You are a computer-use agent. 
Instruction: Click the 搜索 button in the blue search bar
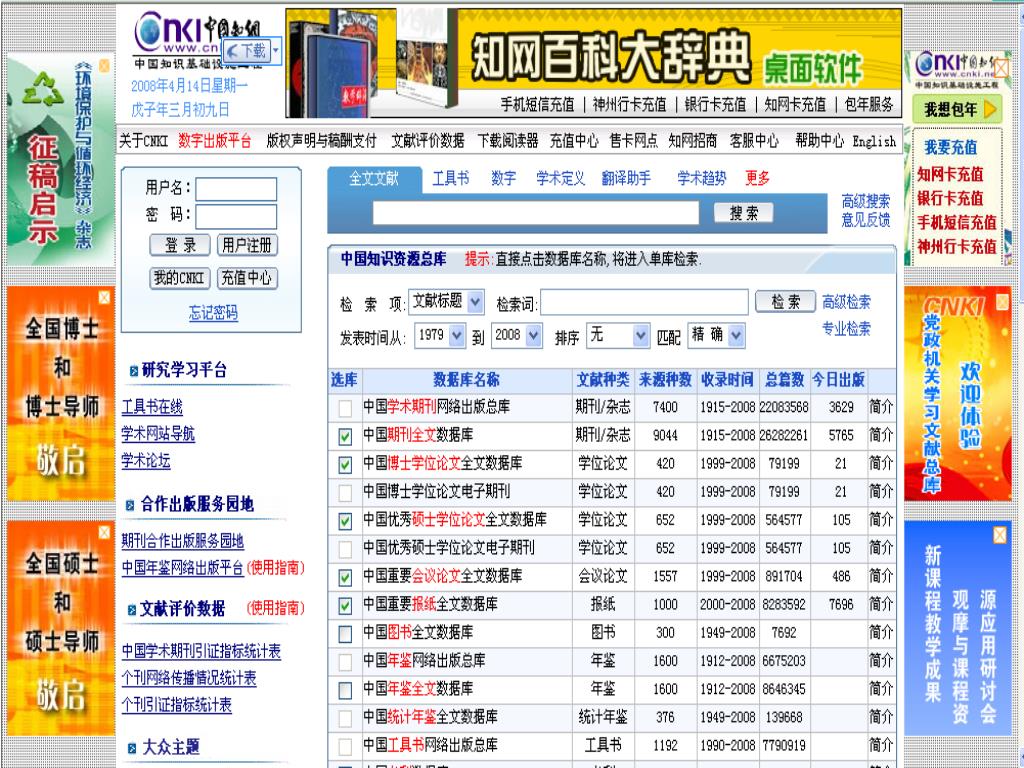[744, 213]
